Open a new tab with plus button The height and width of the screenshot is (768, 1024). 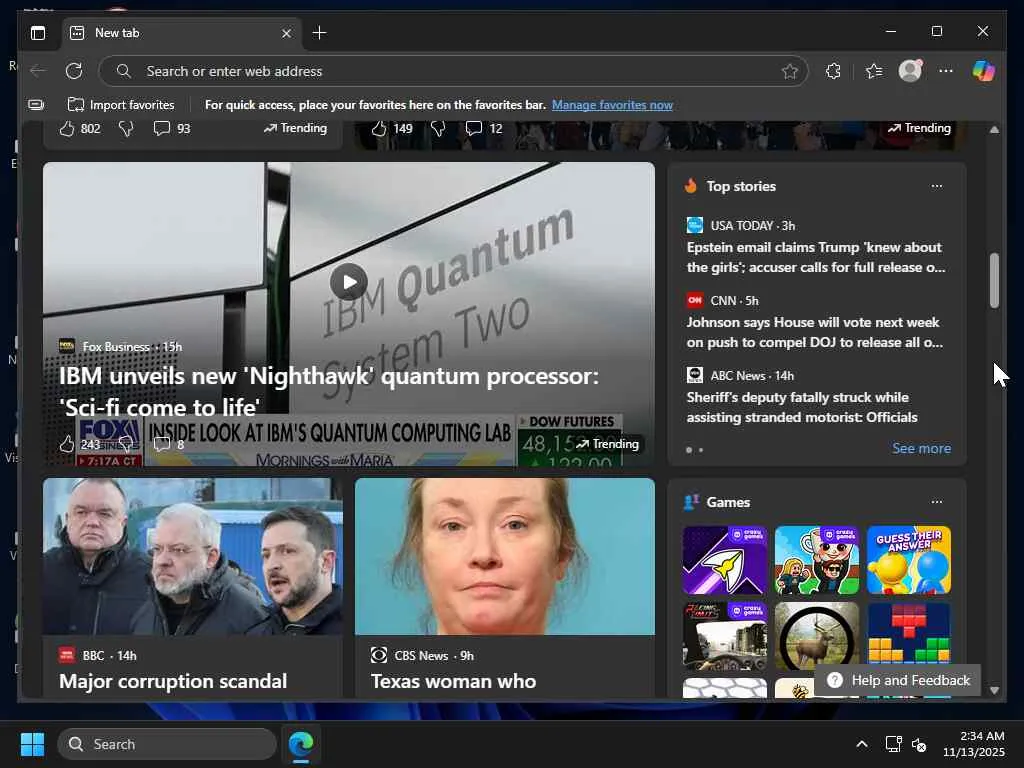(x=319, y=33)
